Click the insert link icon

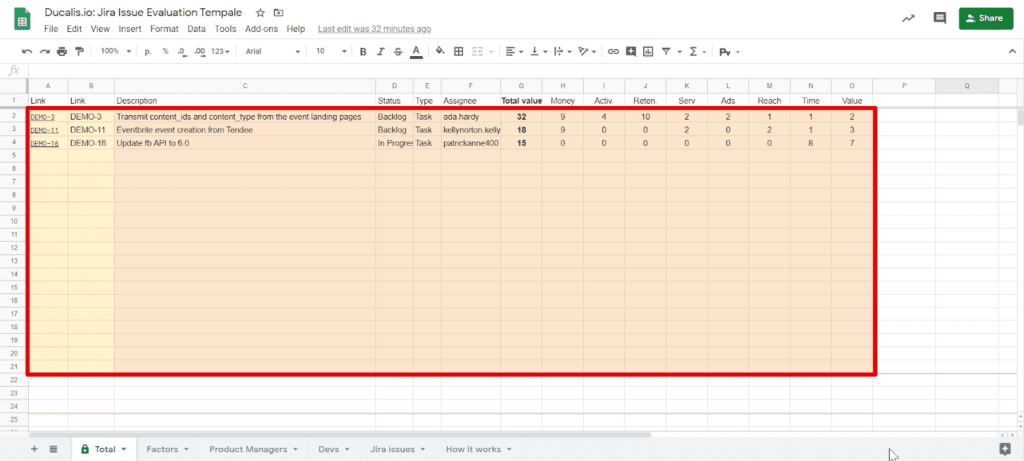click(613, 51)
